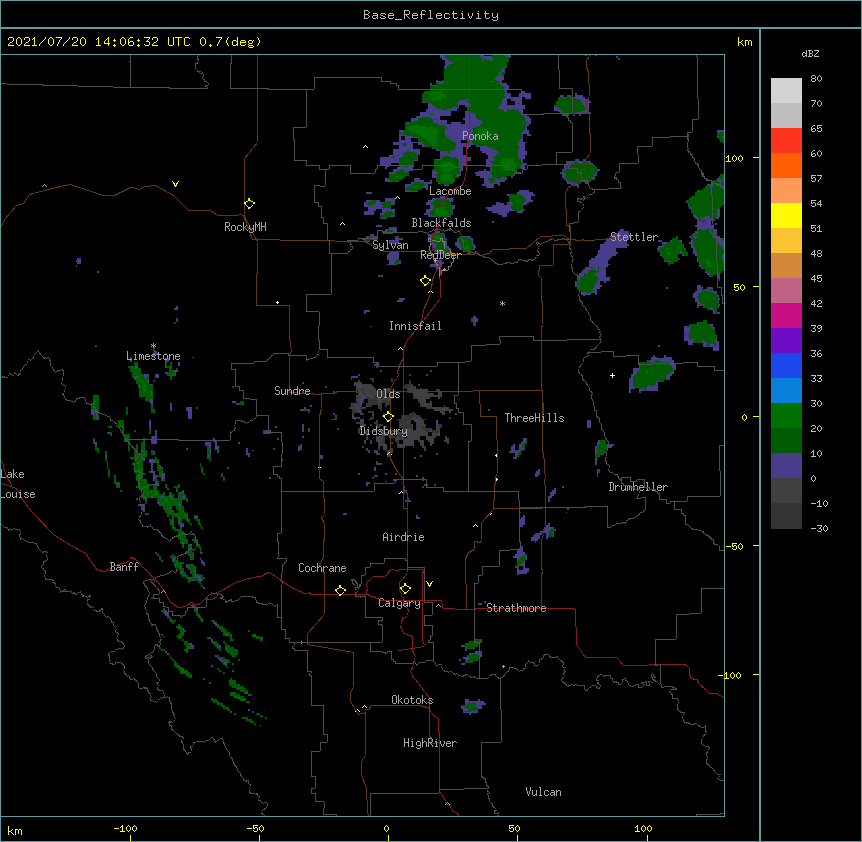Click the yellow diamond marker near RockyMH

point(250,204)
